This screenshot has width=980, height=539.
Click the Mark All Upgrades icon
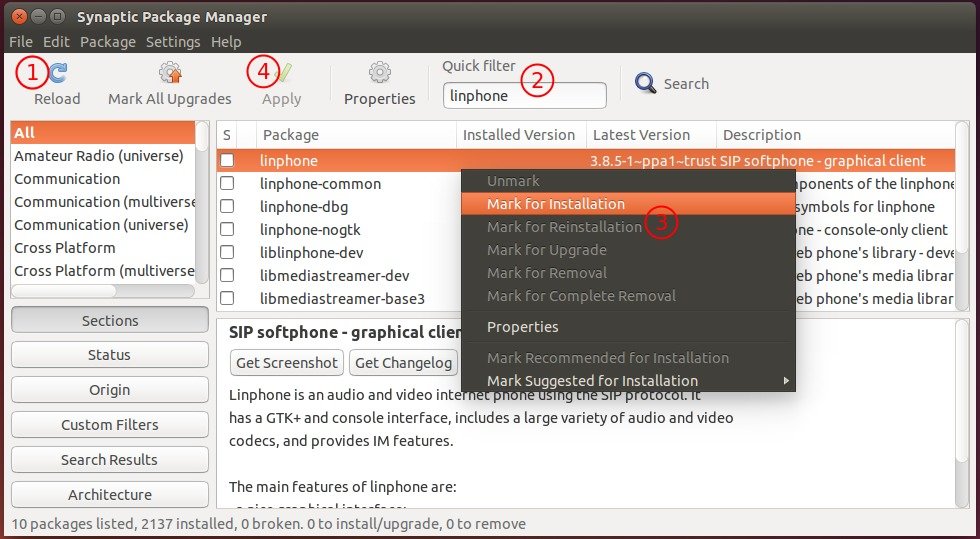pos(170,73)
